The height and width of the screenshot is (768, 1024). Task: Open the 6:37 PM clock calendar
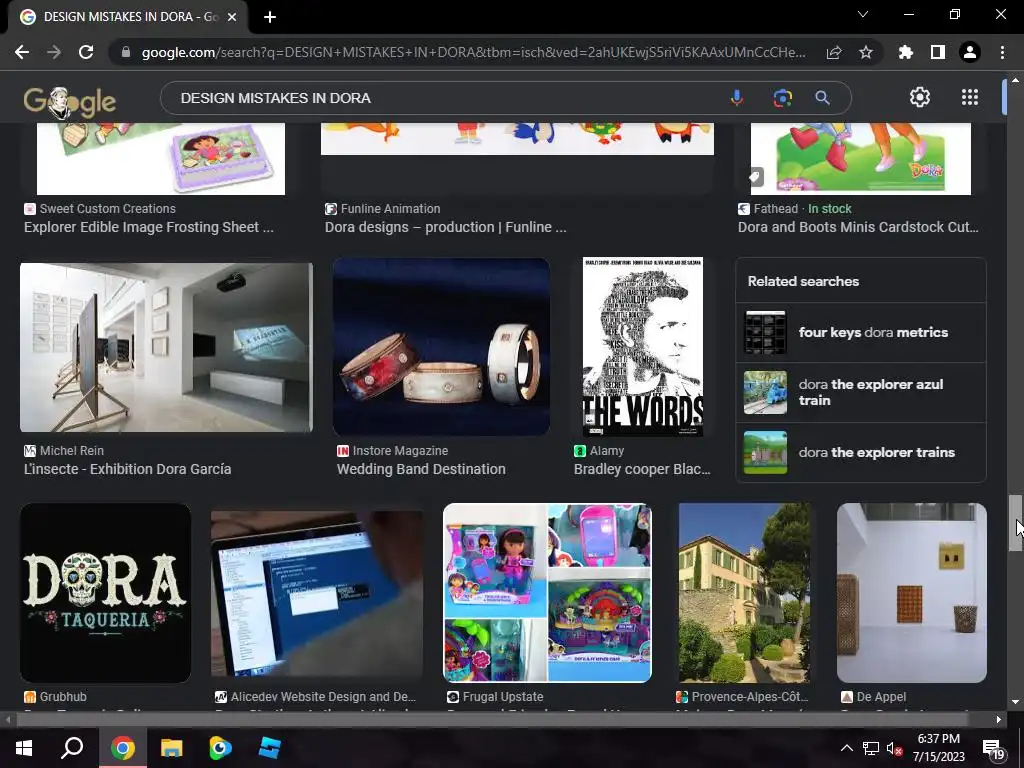938,748
